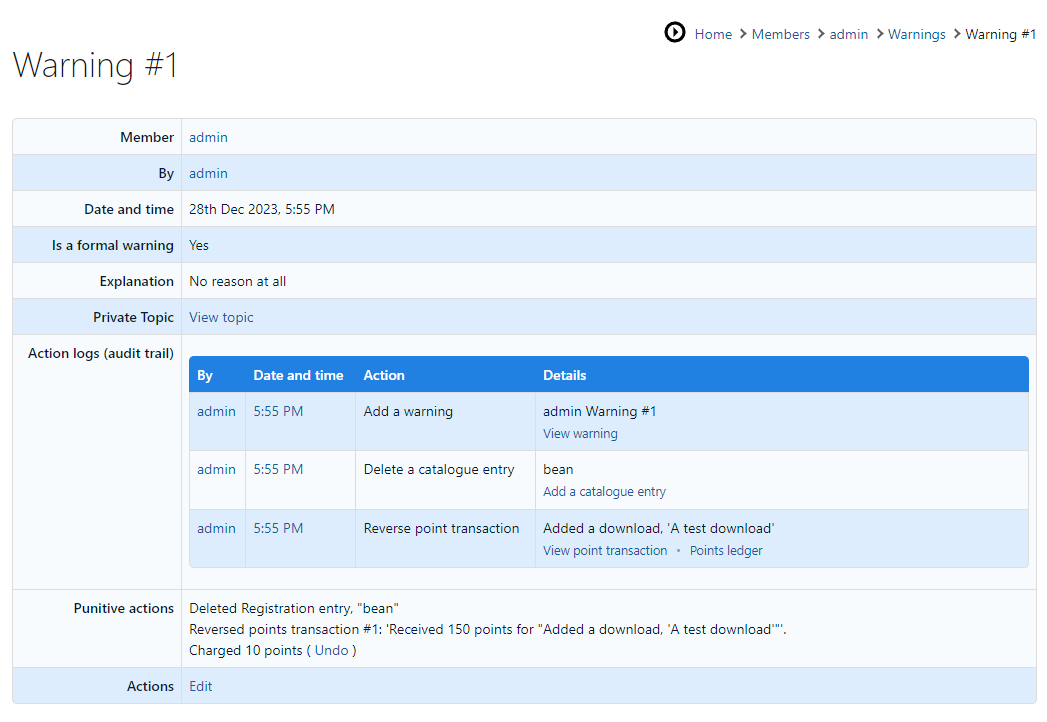The height and width of the screenshot is (722, 1047).
Task: Click 'Reverse point transaction' action cell
Action: pyautogui.click(x=441, y=528)
